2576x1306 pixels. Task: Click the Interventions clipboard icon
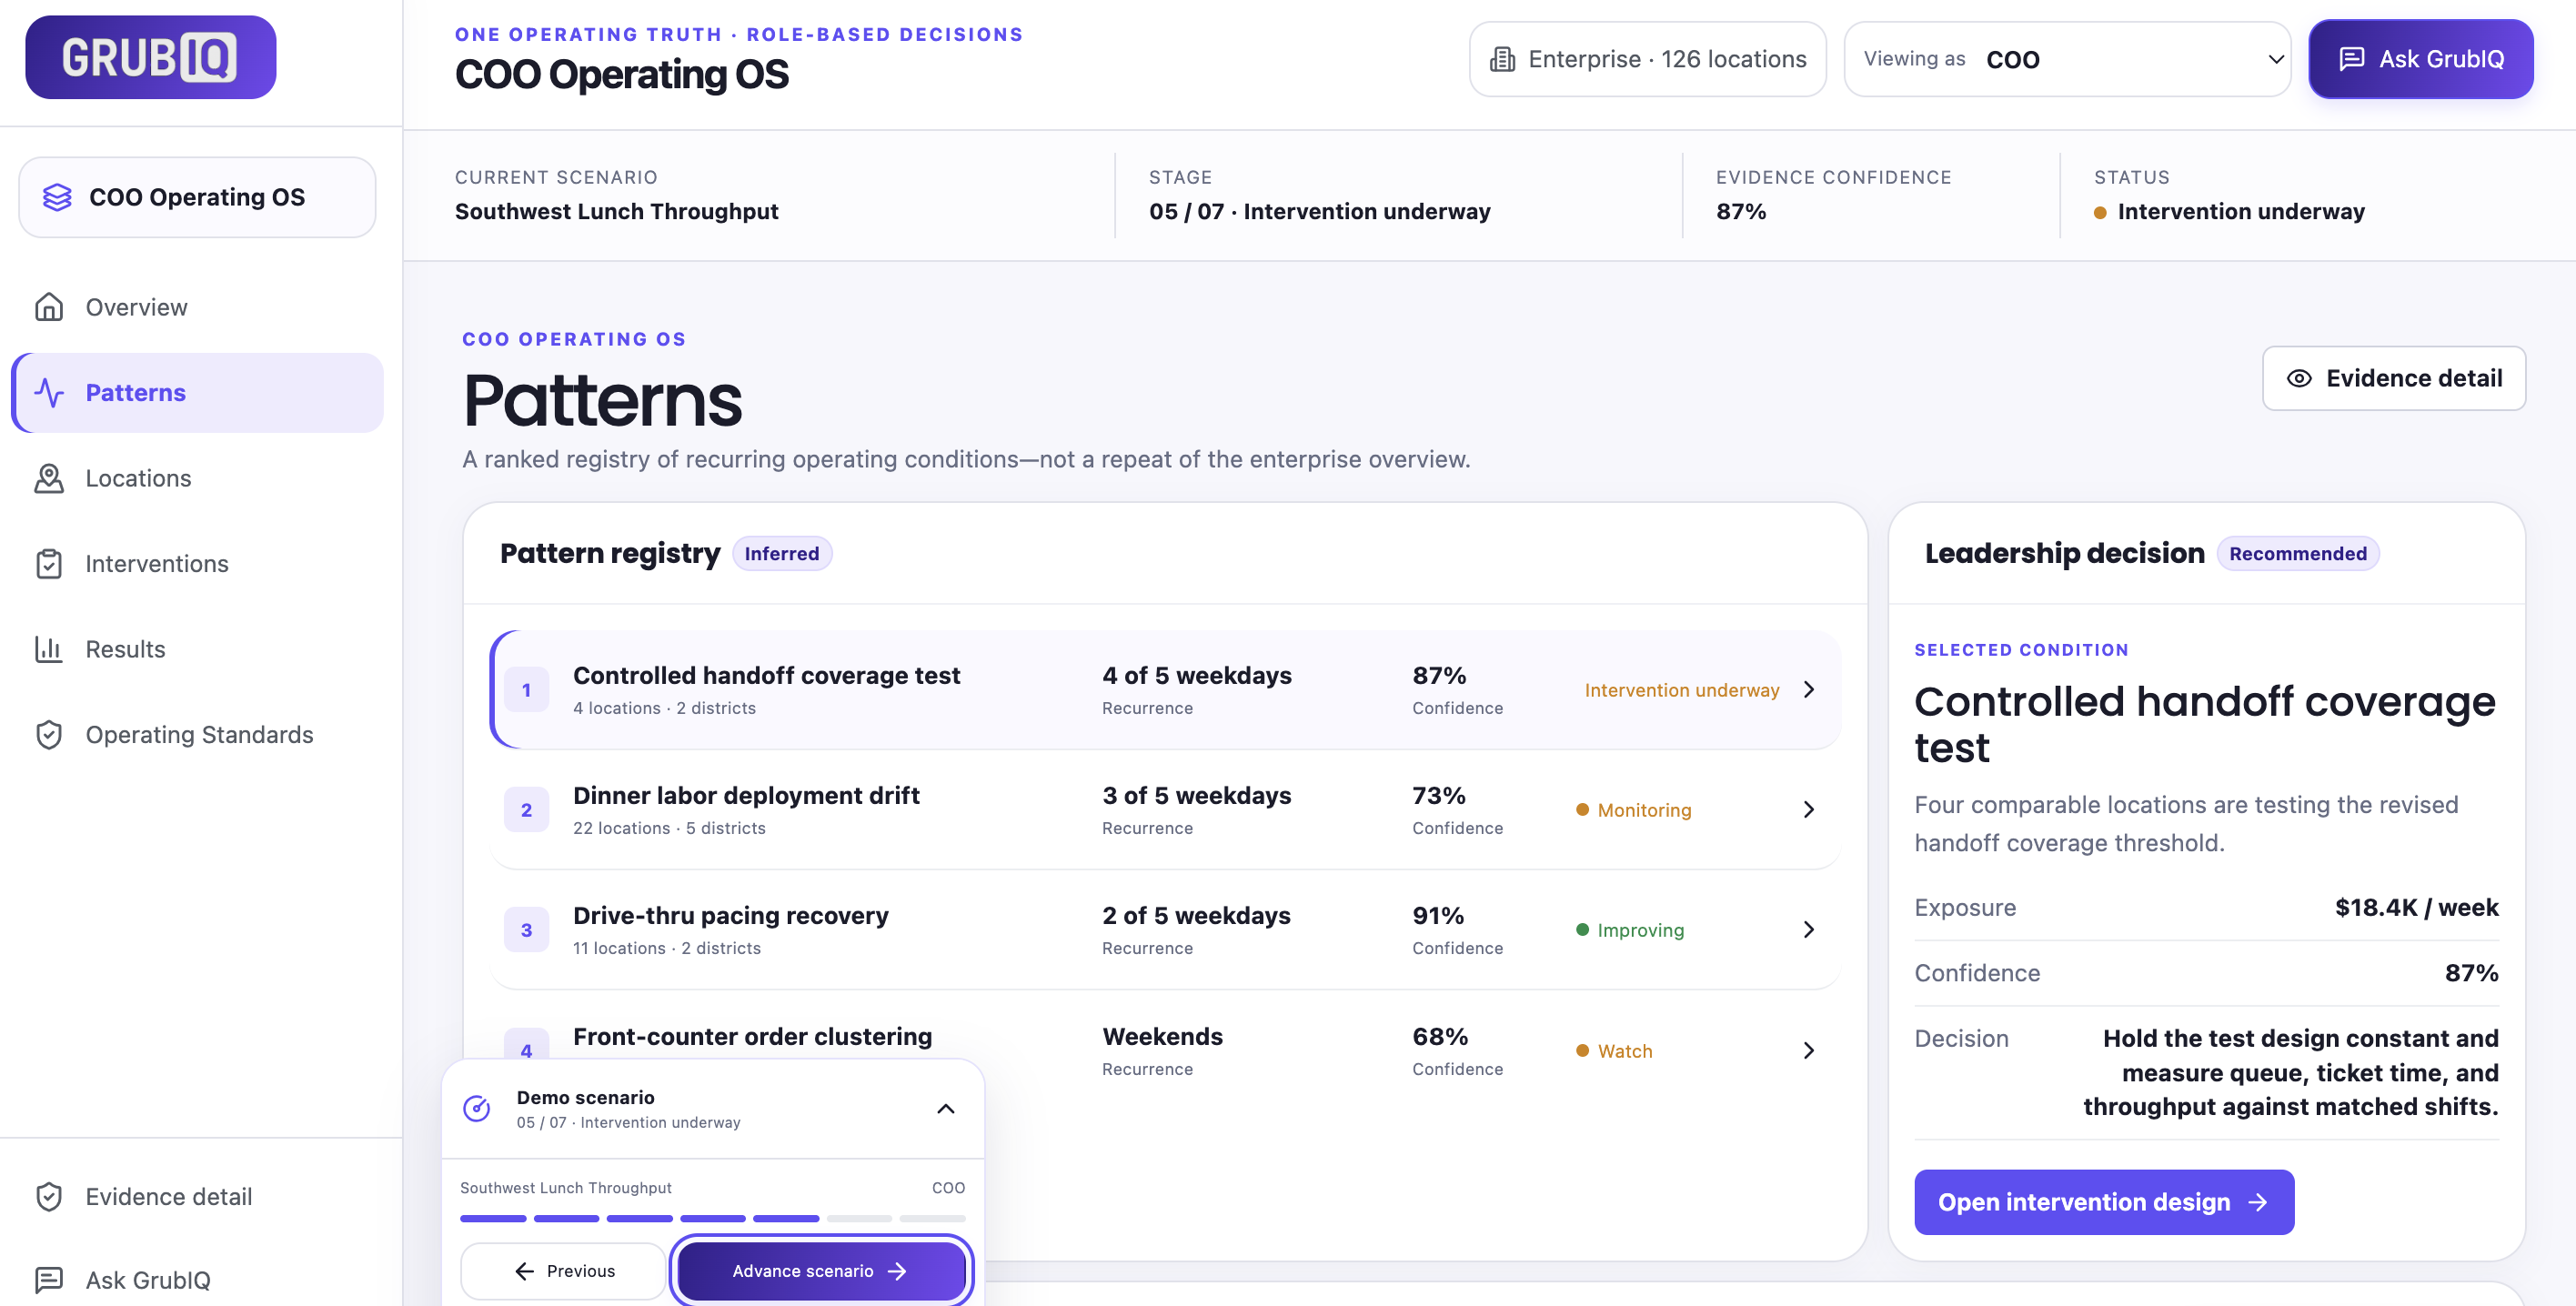tap(49, 563)
